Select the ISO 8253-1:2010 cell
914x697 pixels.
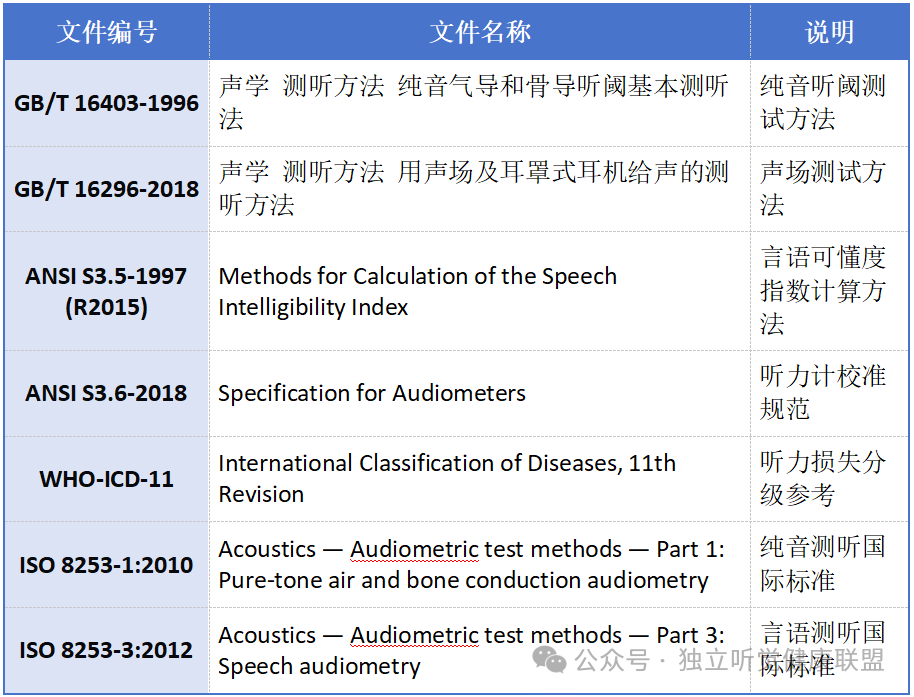coord(107,565)
